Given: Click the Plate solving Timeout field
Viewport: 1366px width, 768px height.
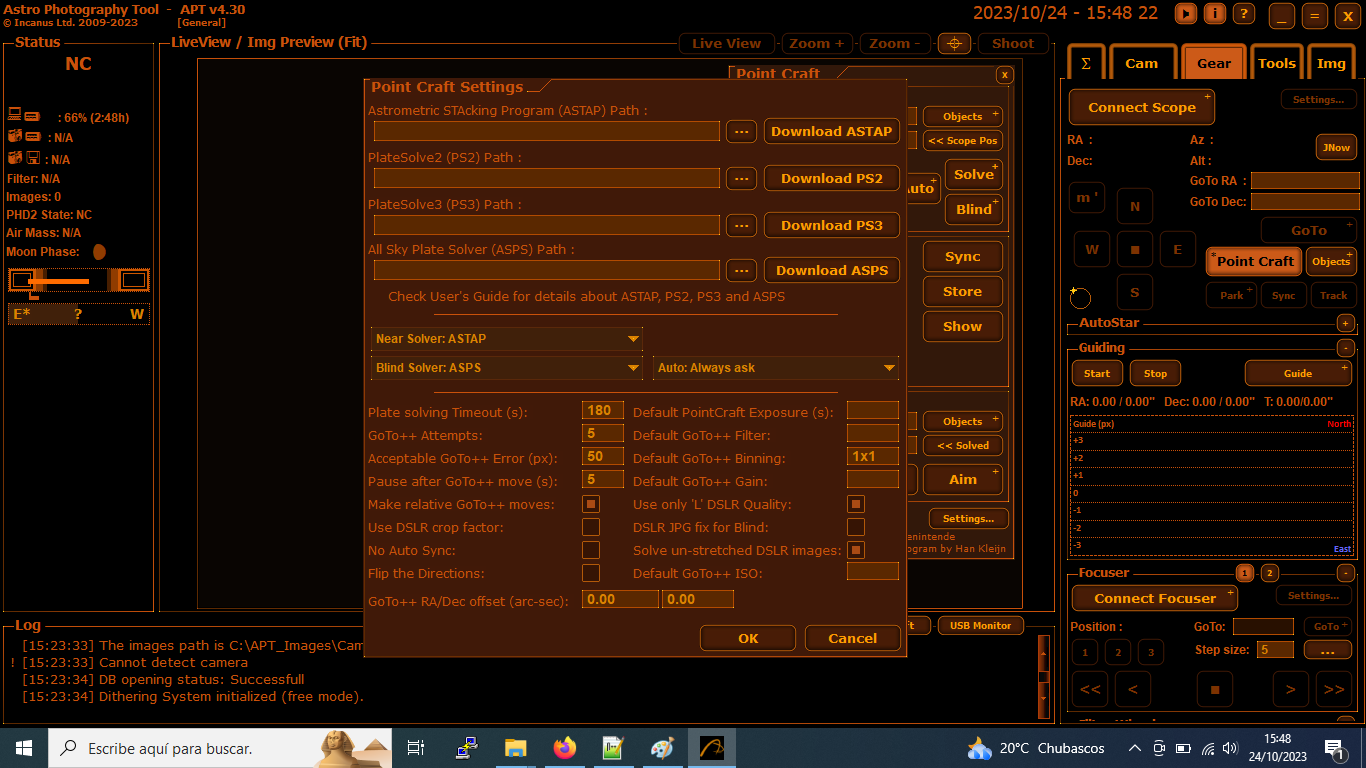Looking at the screenshot, I should (x=603, y=410).
